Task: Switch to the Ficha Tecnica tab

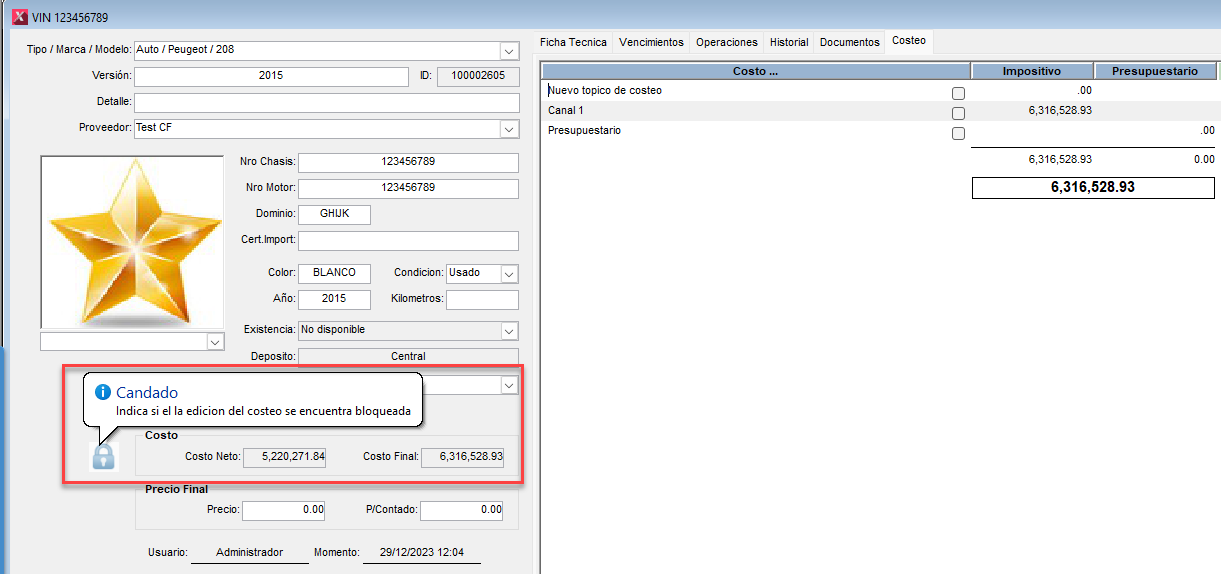Action: coord(573,42)
